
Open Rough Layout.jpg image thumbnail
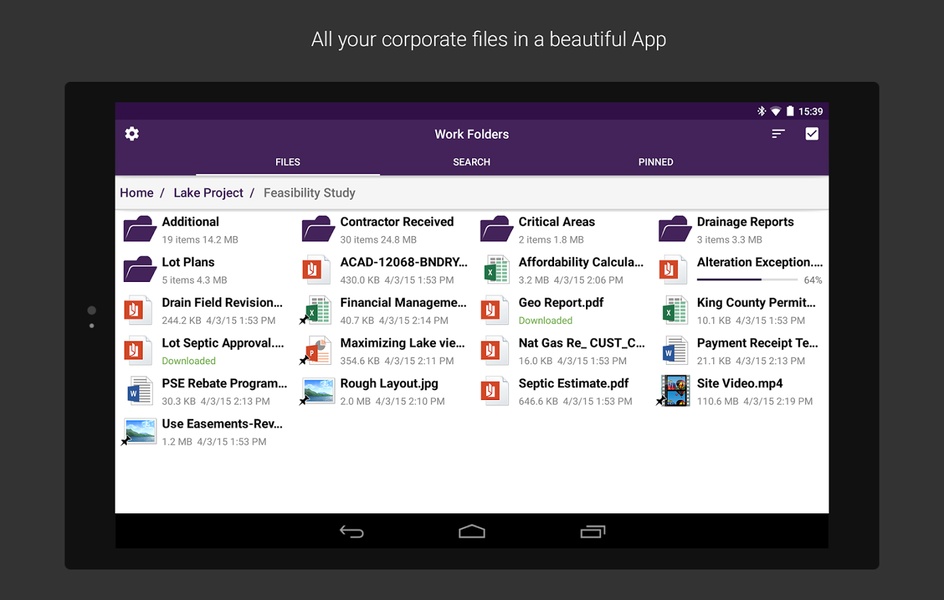click(x=318, y=391)
